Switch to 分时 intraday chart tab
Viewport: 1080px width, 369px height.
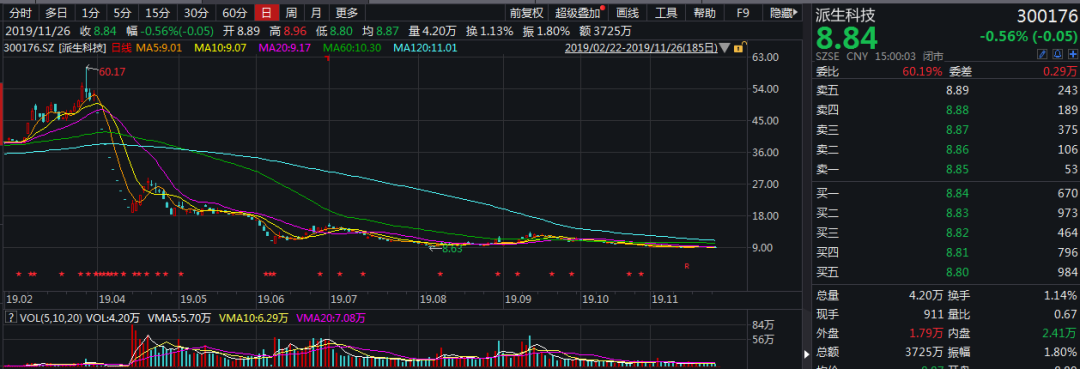point(21,12)
